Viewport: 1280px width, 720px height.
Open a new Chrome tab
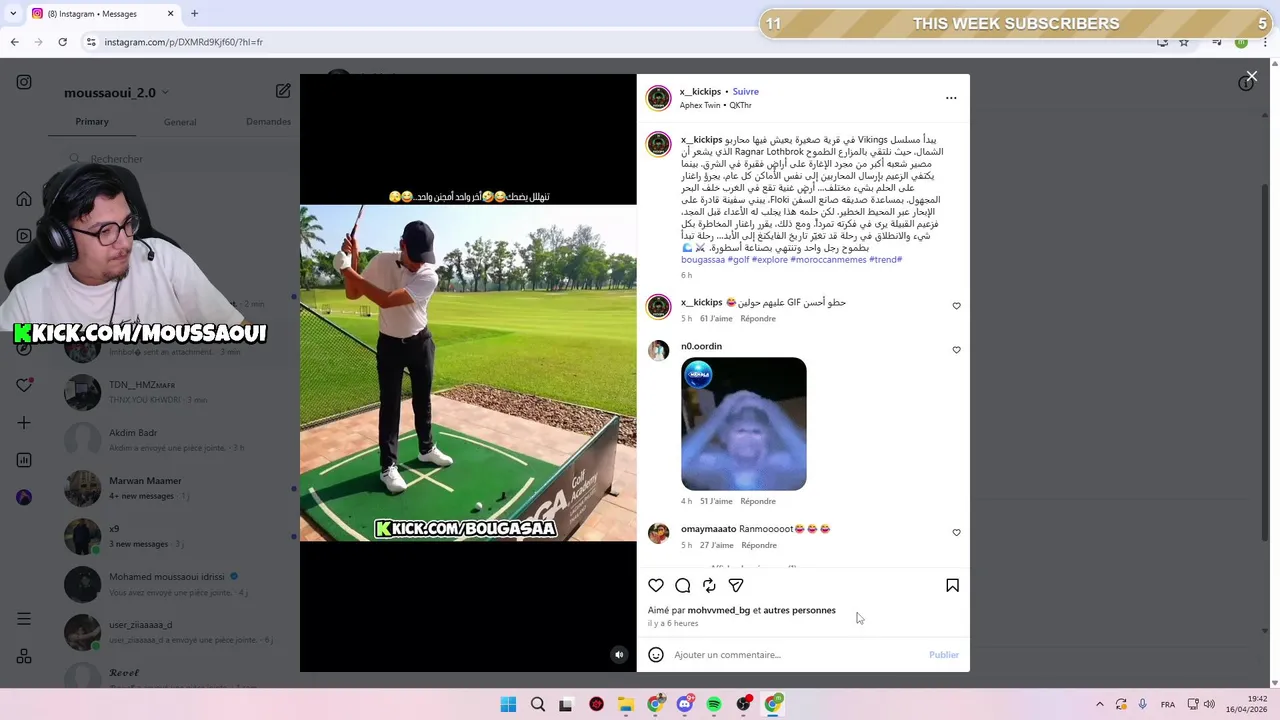[194, 14]
